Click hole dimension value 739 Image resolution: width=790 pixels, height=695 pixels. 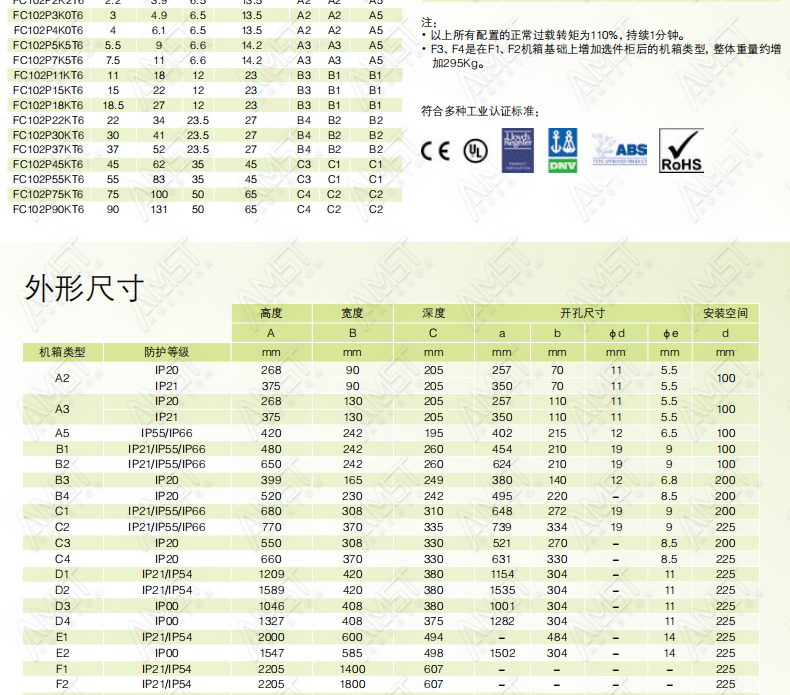click(x=502, y=527)
